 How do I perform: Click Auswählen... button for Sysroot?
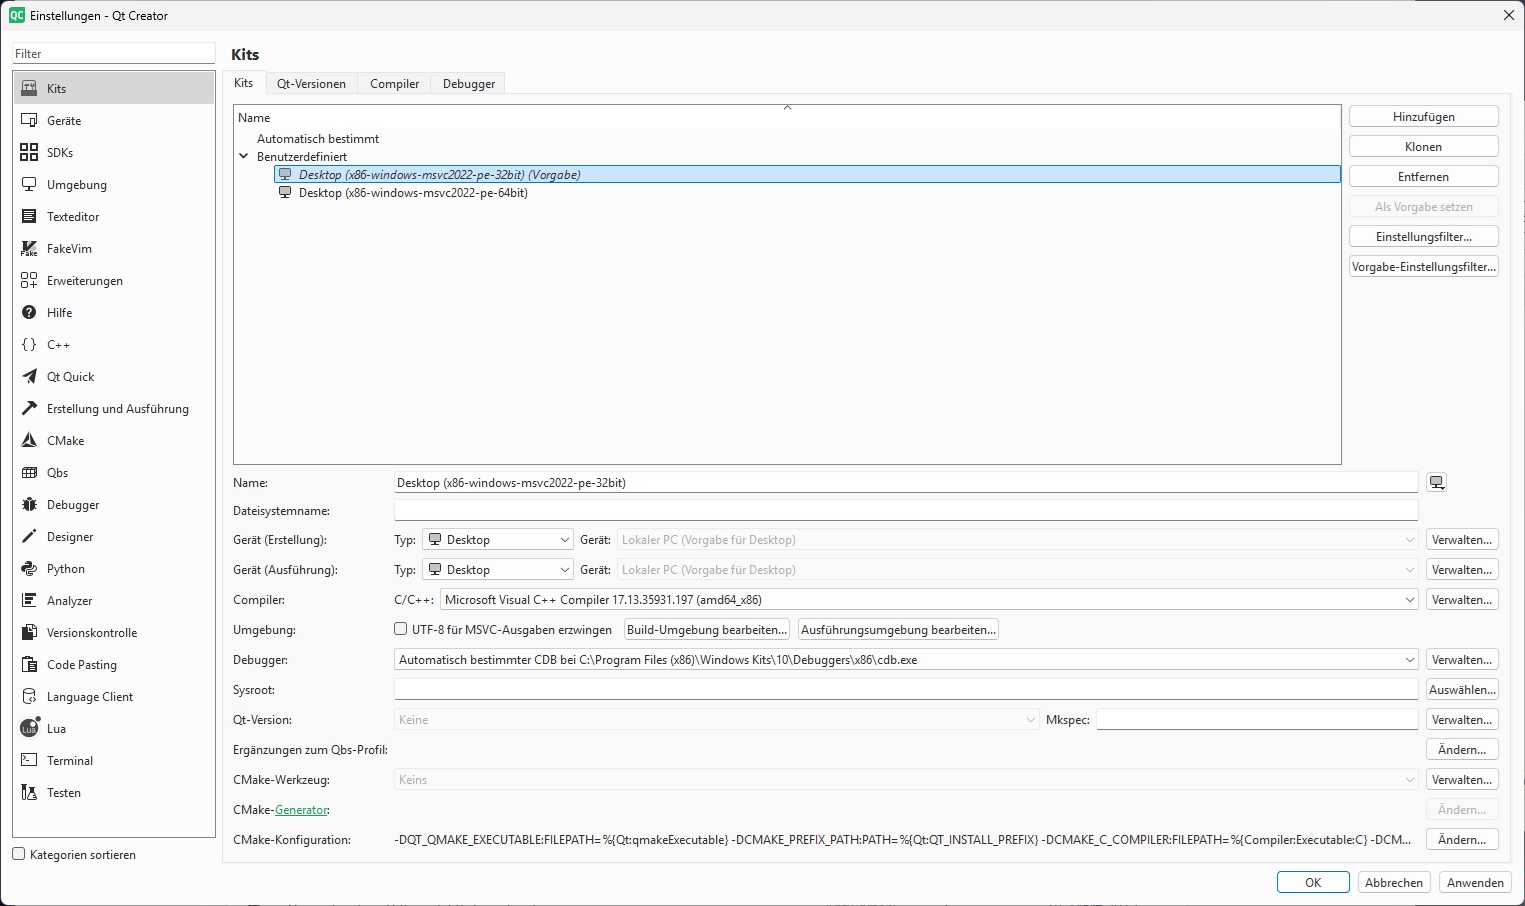[x=1462, y=690]
